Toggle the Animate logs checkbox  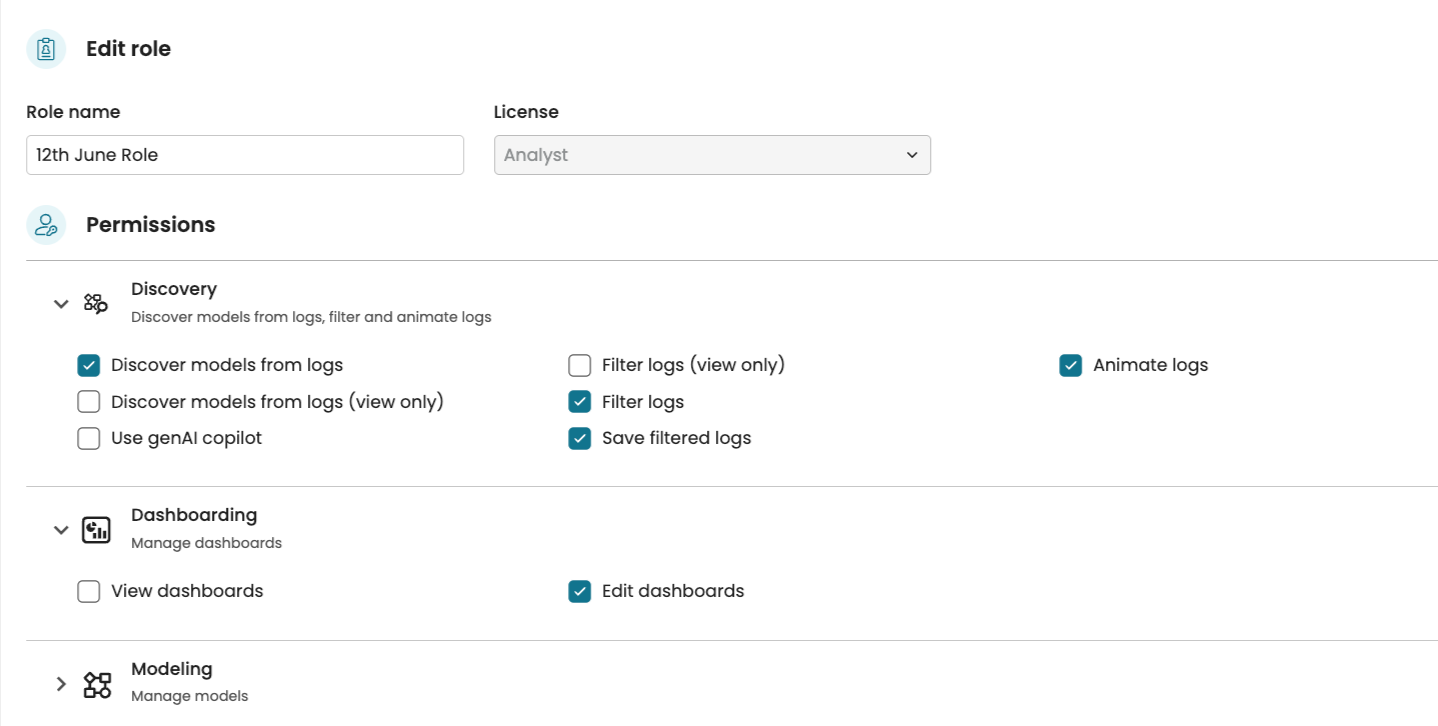(x=1071, y=366)
